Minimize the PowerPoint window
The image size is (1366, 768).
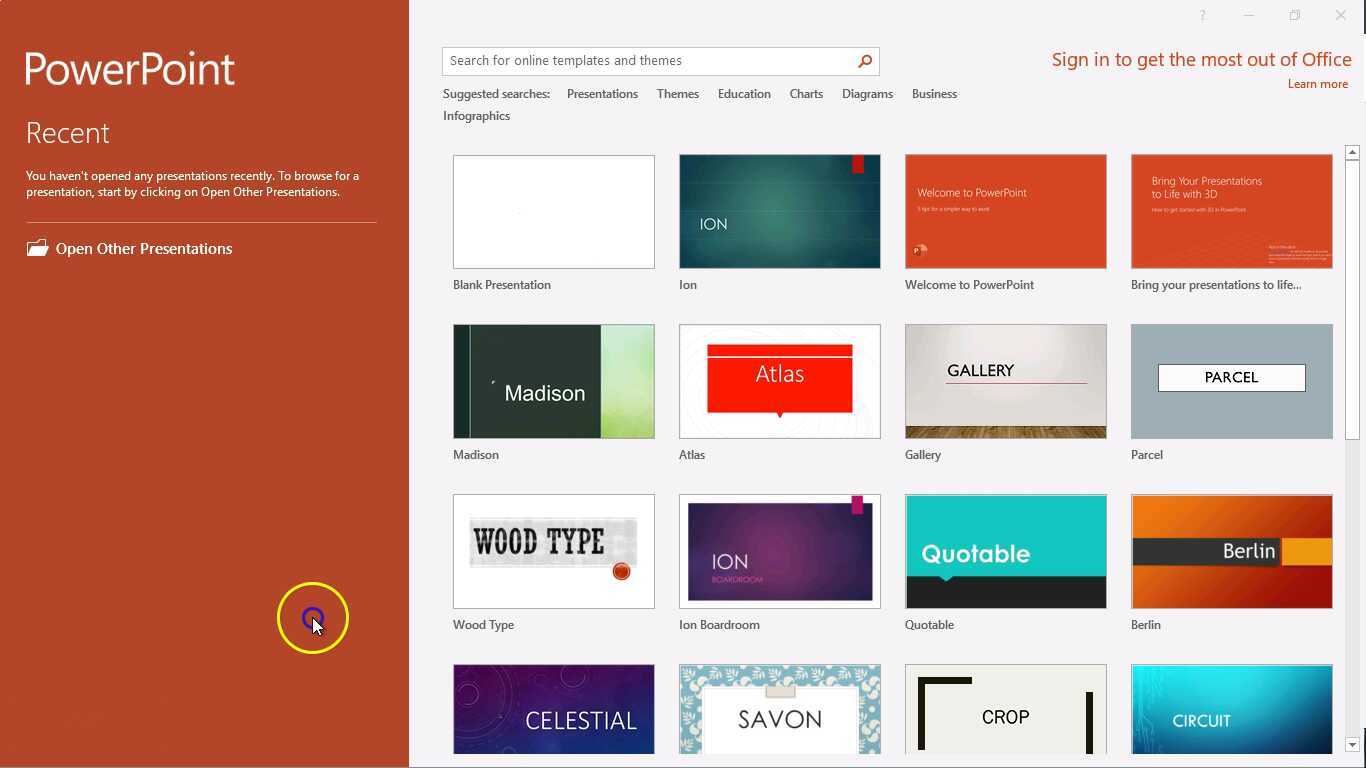pos(1248,15)
